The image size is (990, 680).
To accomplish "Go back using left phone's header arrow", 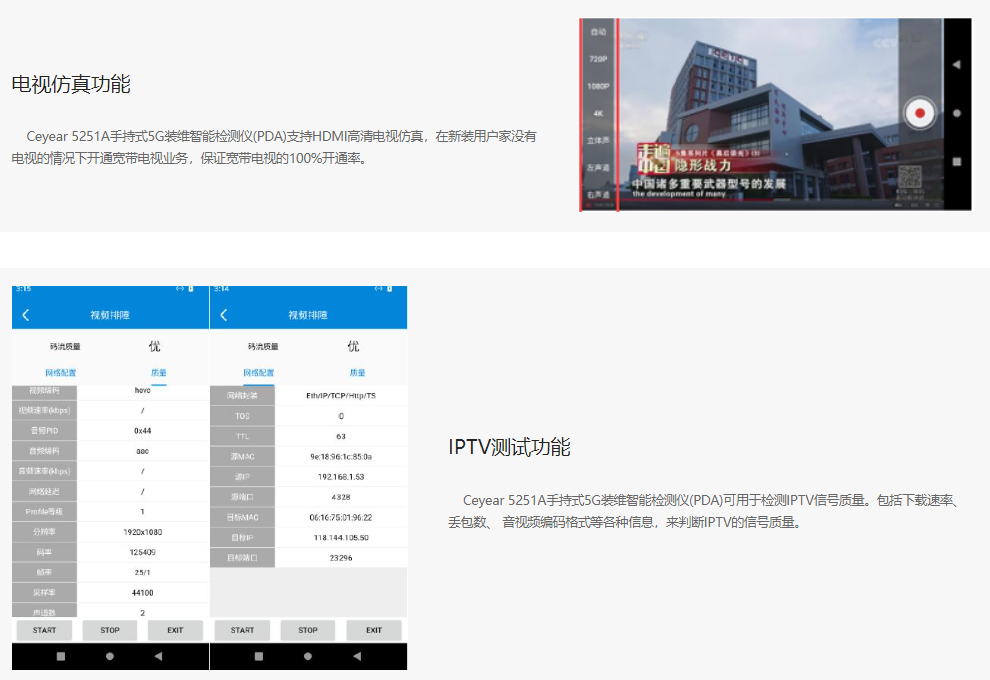I will 25,315.
